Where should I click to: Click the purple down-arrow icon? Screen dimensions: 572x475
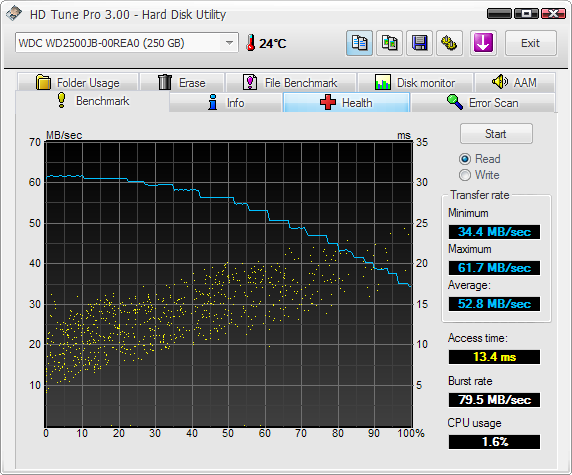tap(483, 43)
